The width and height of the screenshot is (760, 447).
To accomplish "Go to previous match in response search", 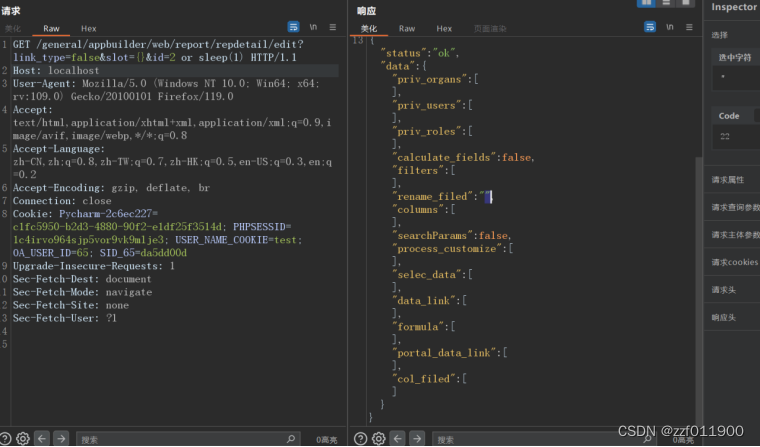I will coord(398,438).
